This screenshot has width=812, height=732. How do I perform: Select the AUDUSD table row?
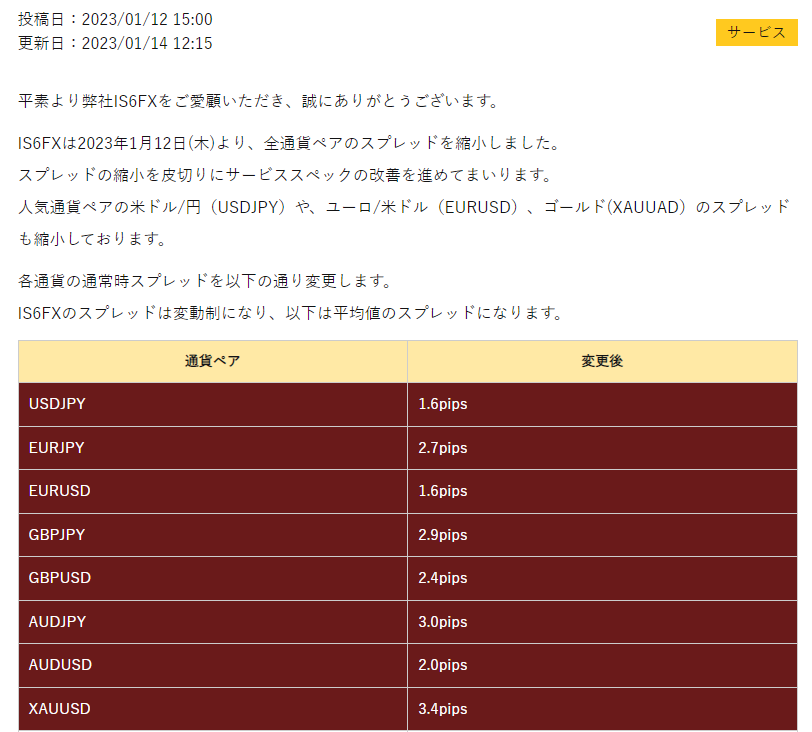pyautogui.click(x=212, y=665)
